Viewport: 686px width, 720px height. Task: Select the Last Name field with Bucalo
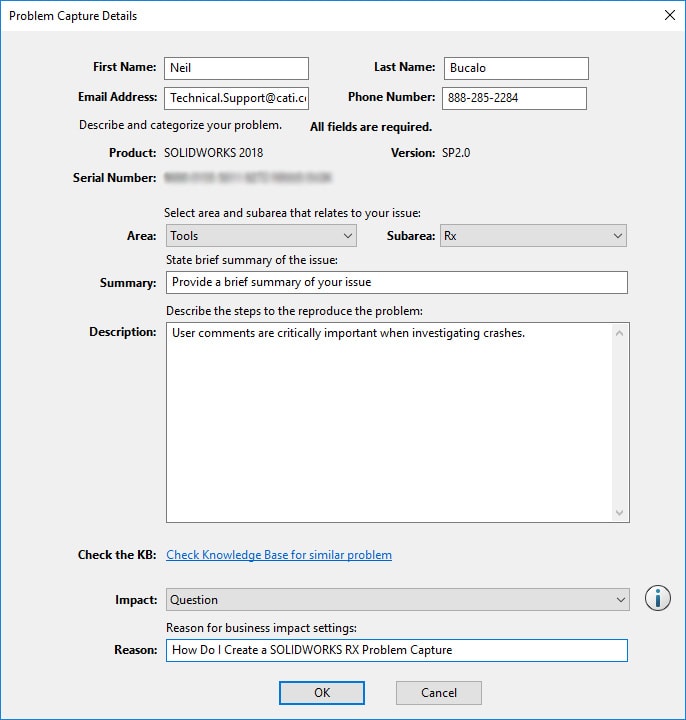point(516,68)
